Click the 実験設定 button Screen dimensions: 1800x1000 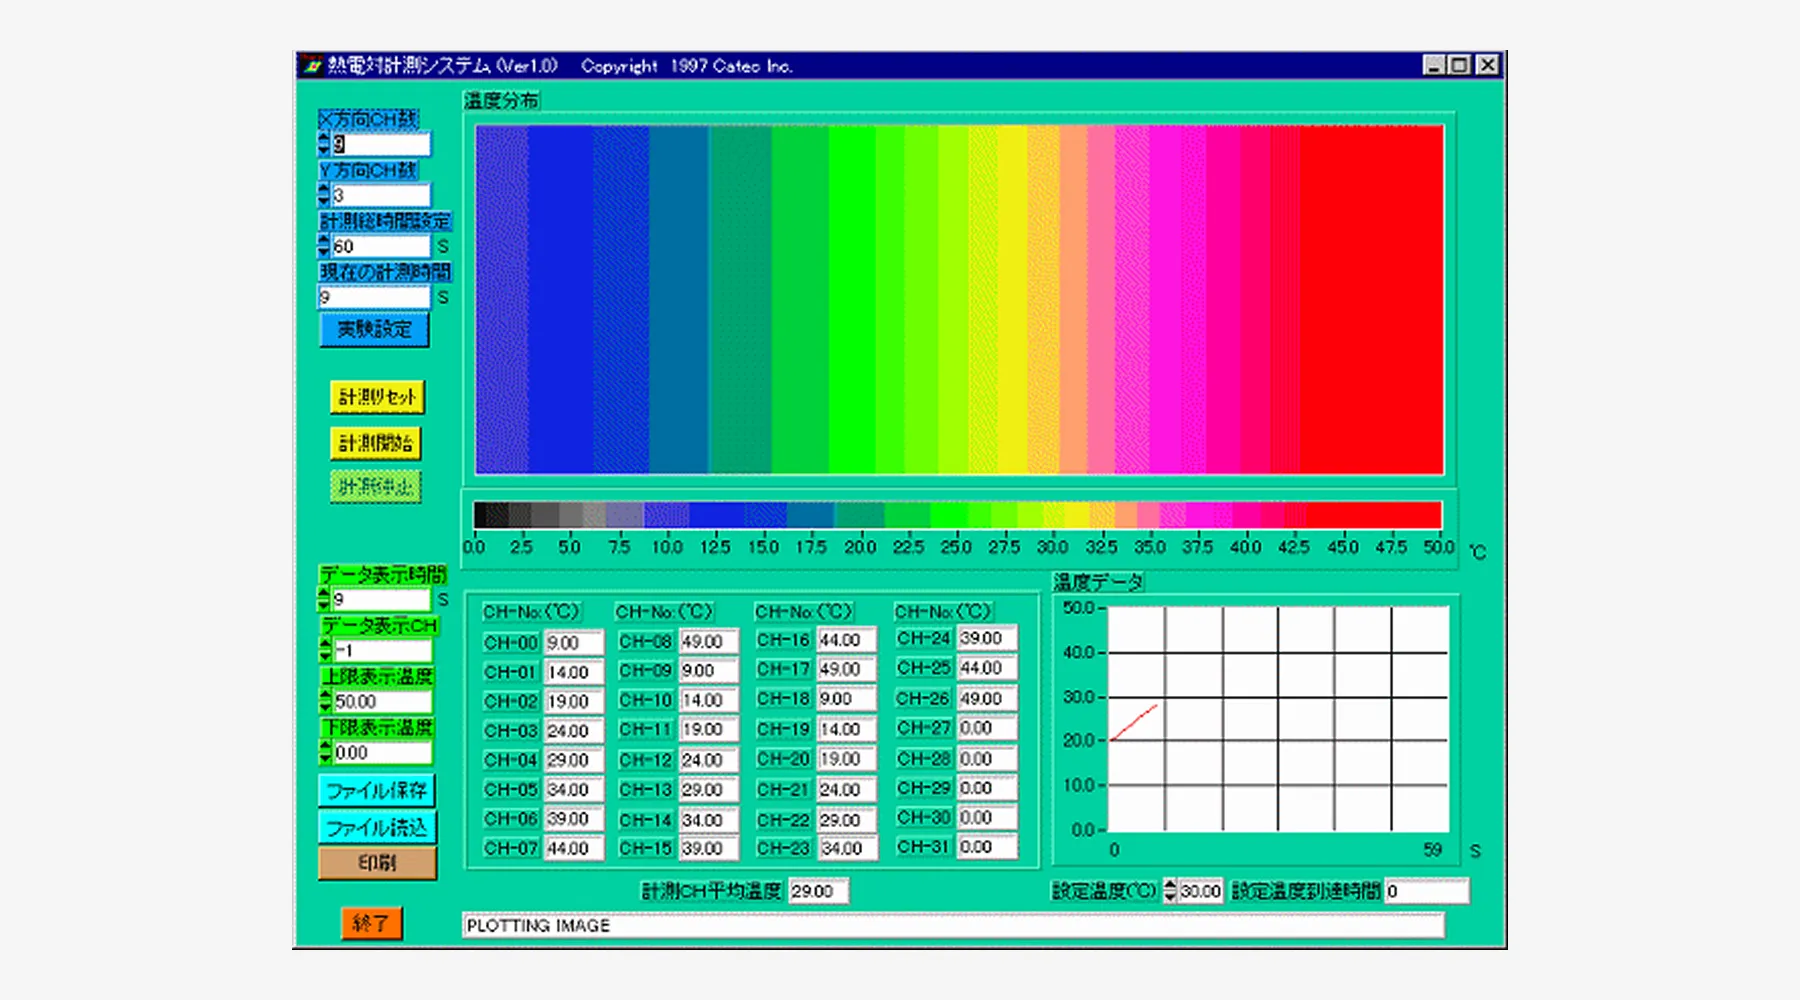click(x=374, y=330)
